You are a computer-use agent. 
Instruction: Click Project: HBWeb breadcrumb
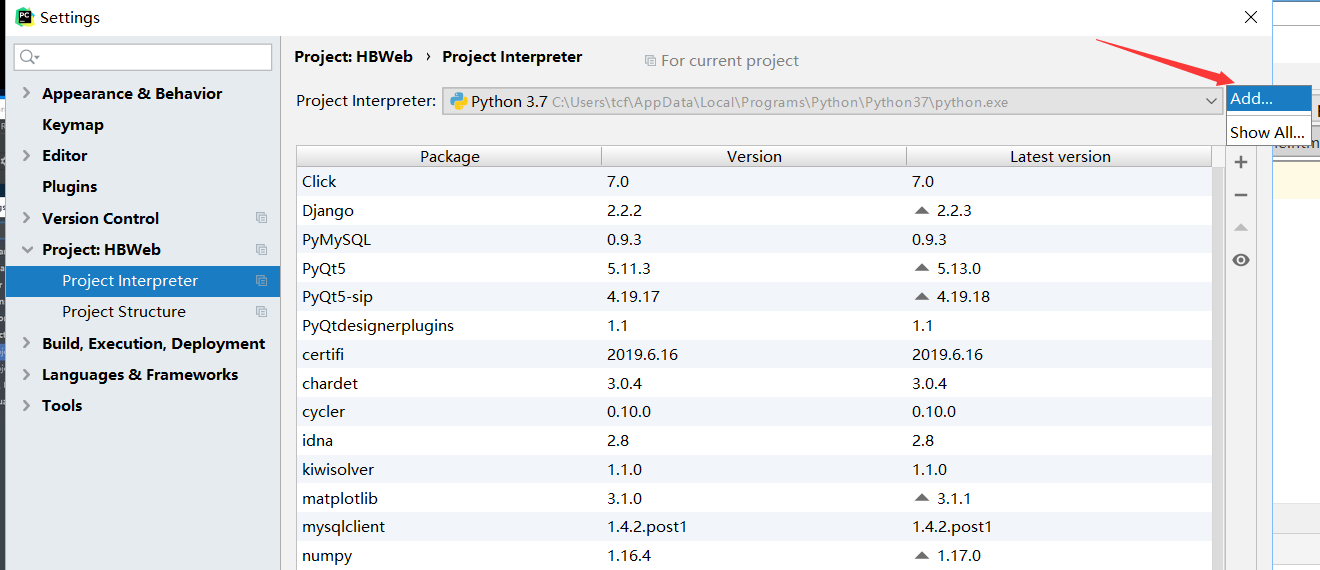click(x=354, y=57)
